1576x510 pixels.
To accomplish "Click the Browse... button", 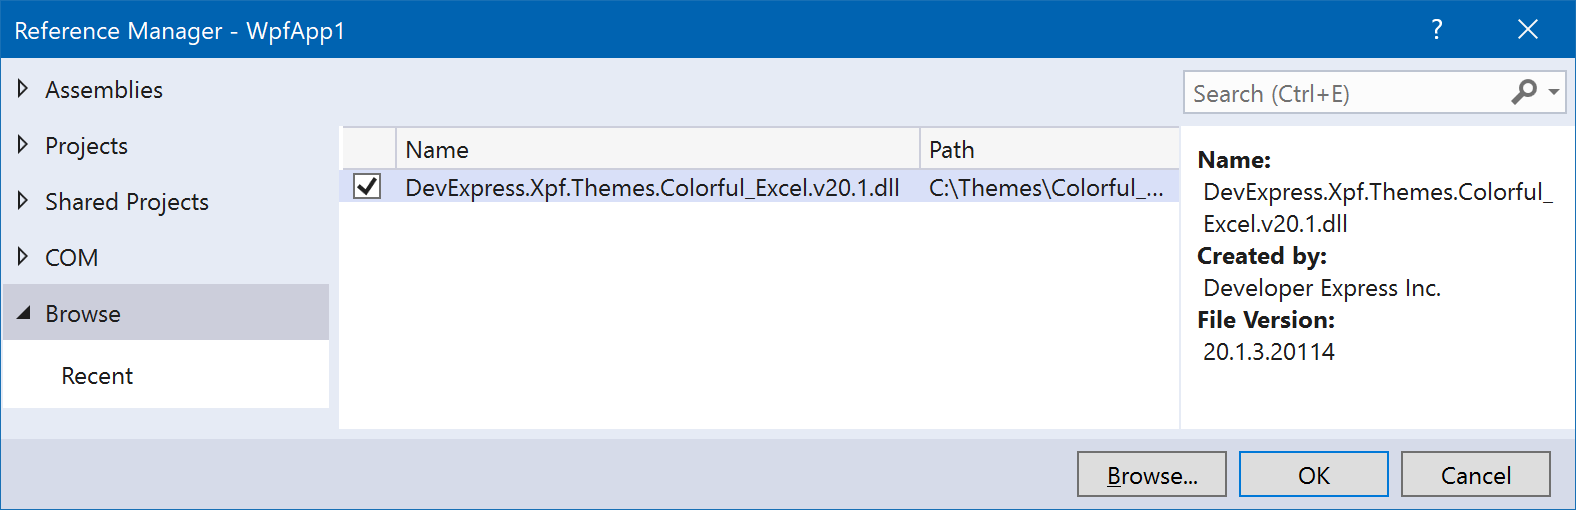I will [x=1151, y=475].
